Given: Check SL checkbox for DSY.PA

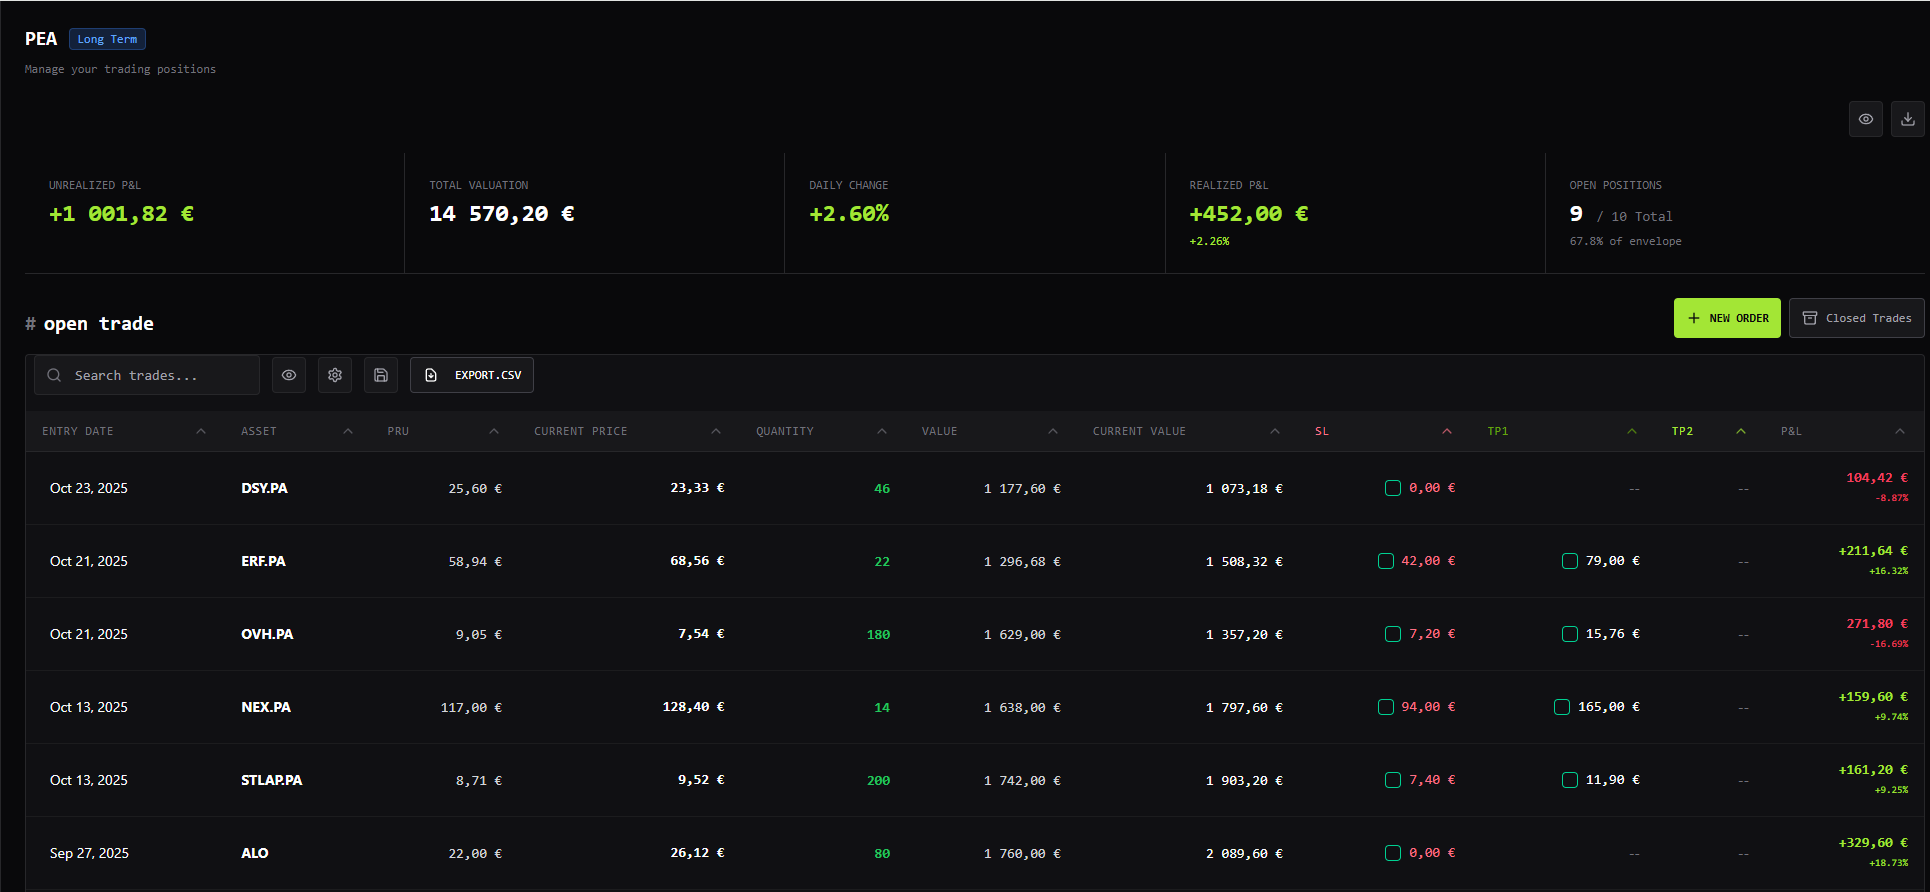Looking at the screenshot, I should (x=1393, y=488).
